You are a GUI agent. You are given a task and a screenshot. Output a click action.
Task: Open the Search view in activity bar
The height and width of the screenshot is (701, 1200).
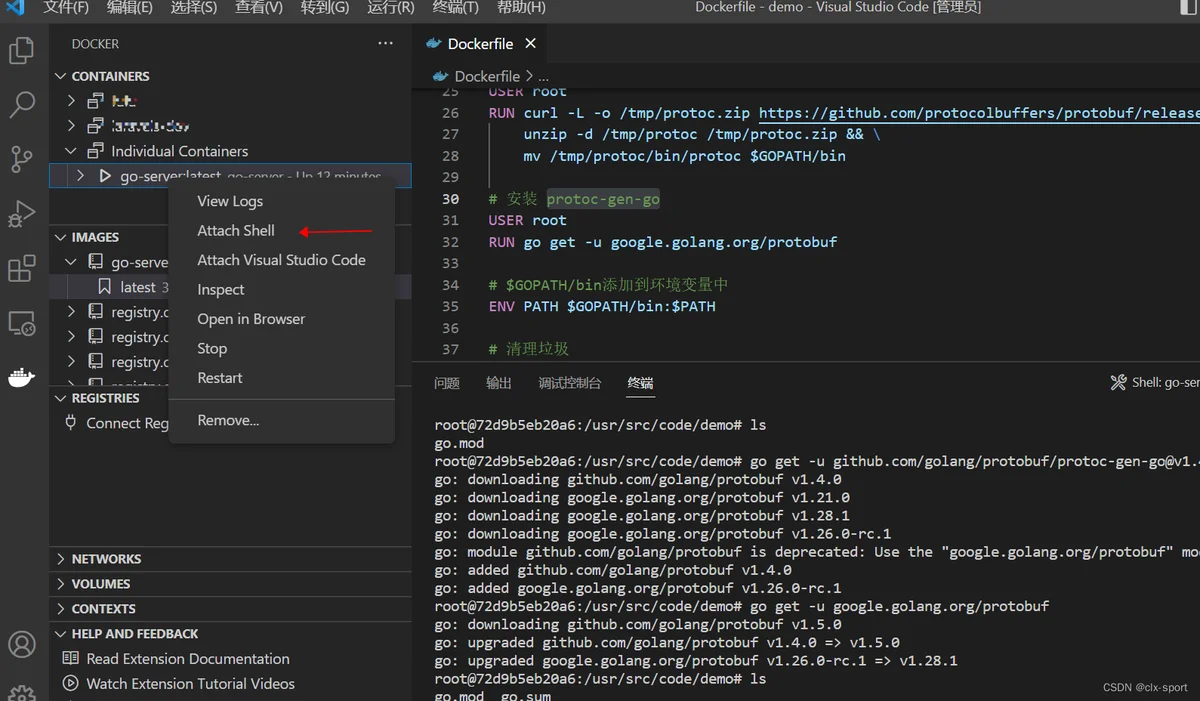click(22, 104)
